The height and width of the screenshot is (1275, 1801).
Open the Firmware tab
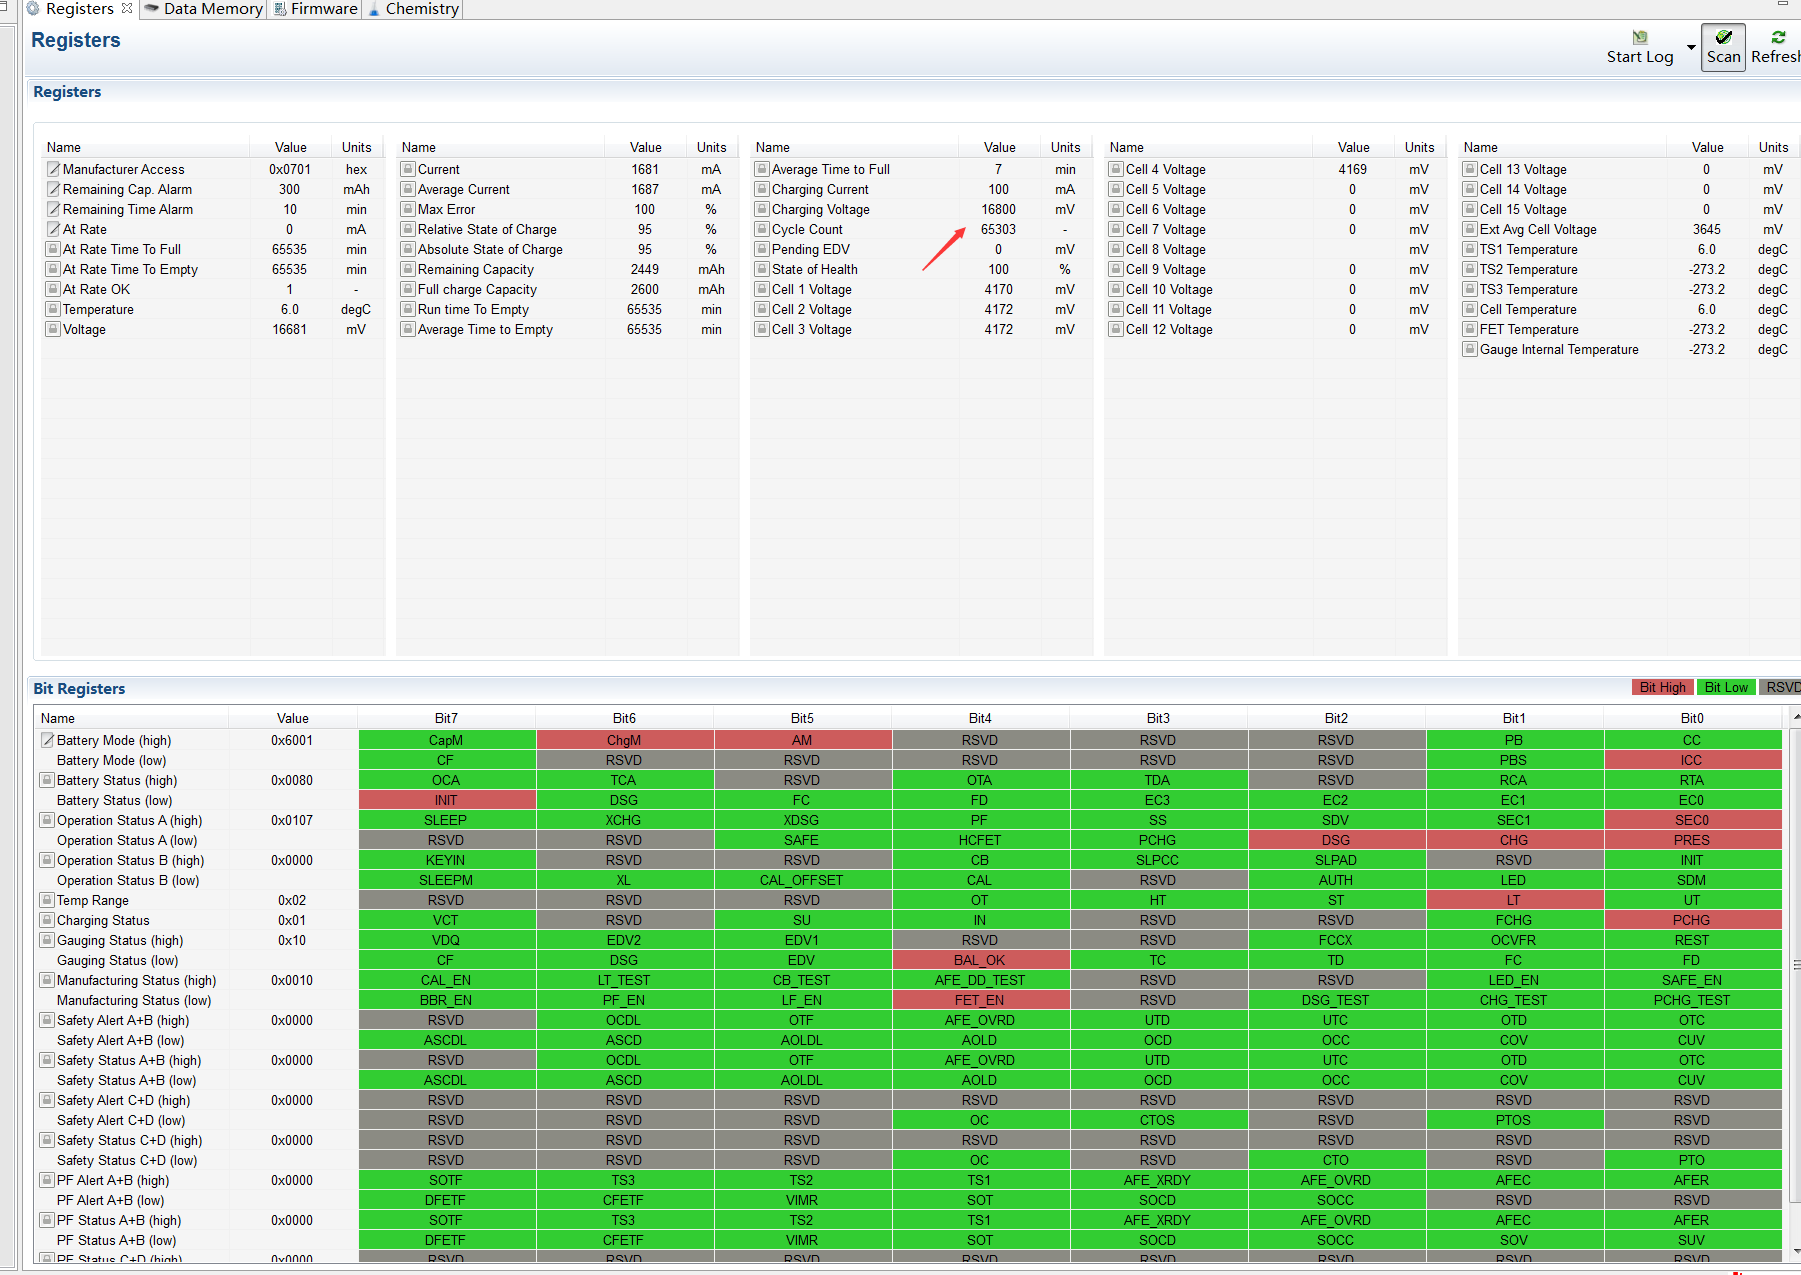coord(316,9)
